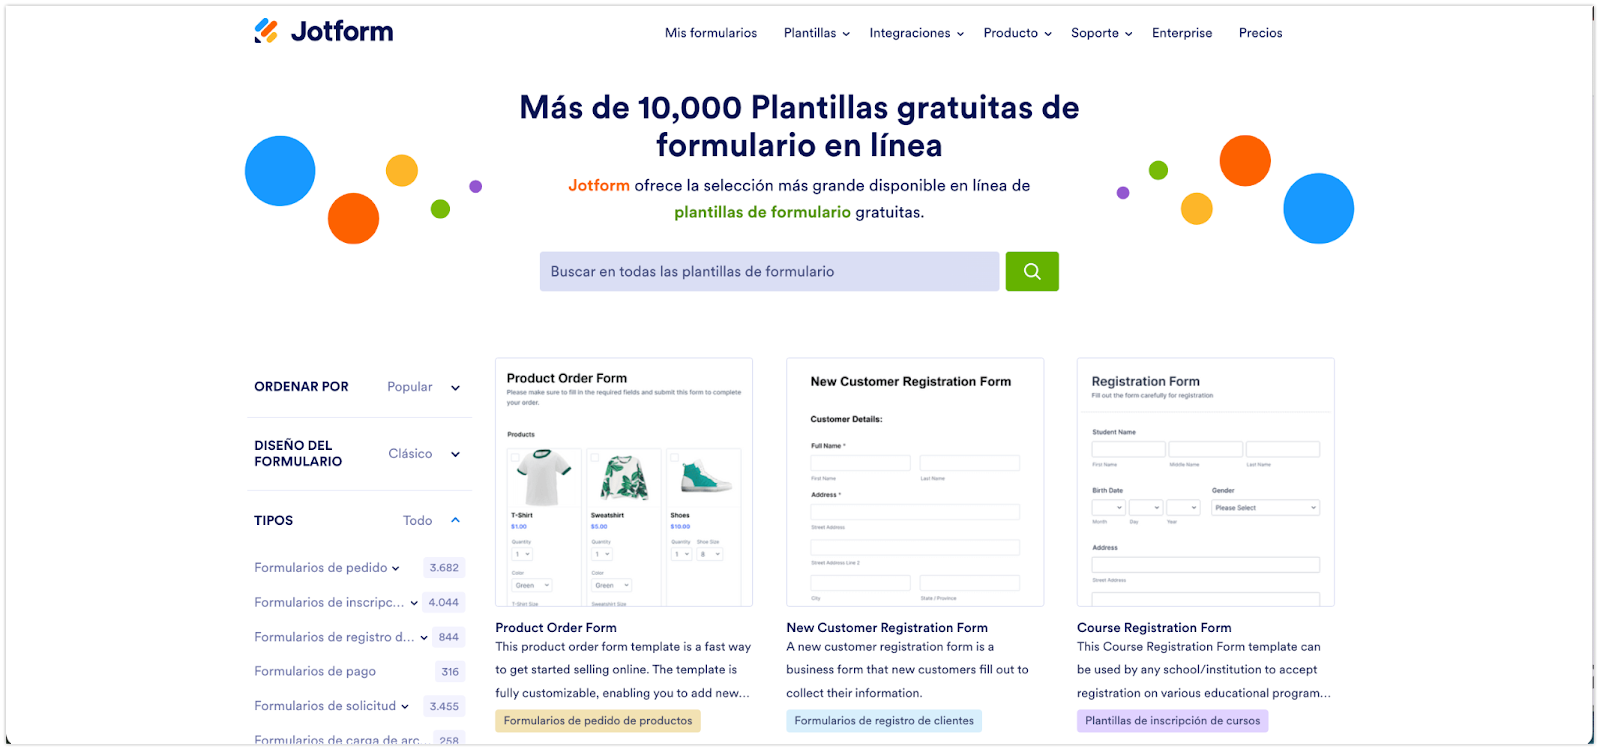Open the Producto navigation menu
The height and width of the screenshot is (750, 1600).
(1018, 33)
